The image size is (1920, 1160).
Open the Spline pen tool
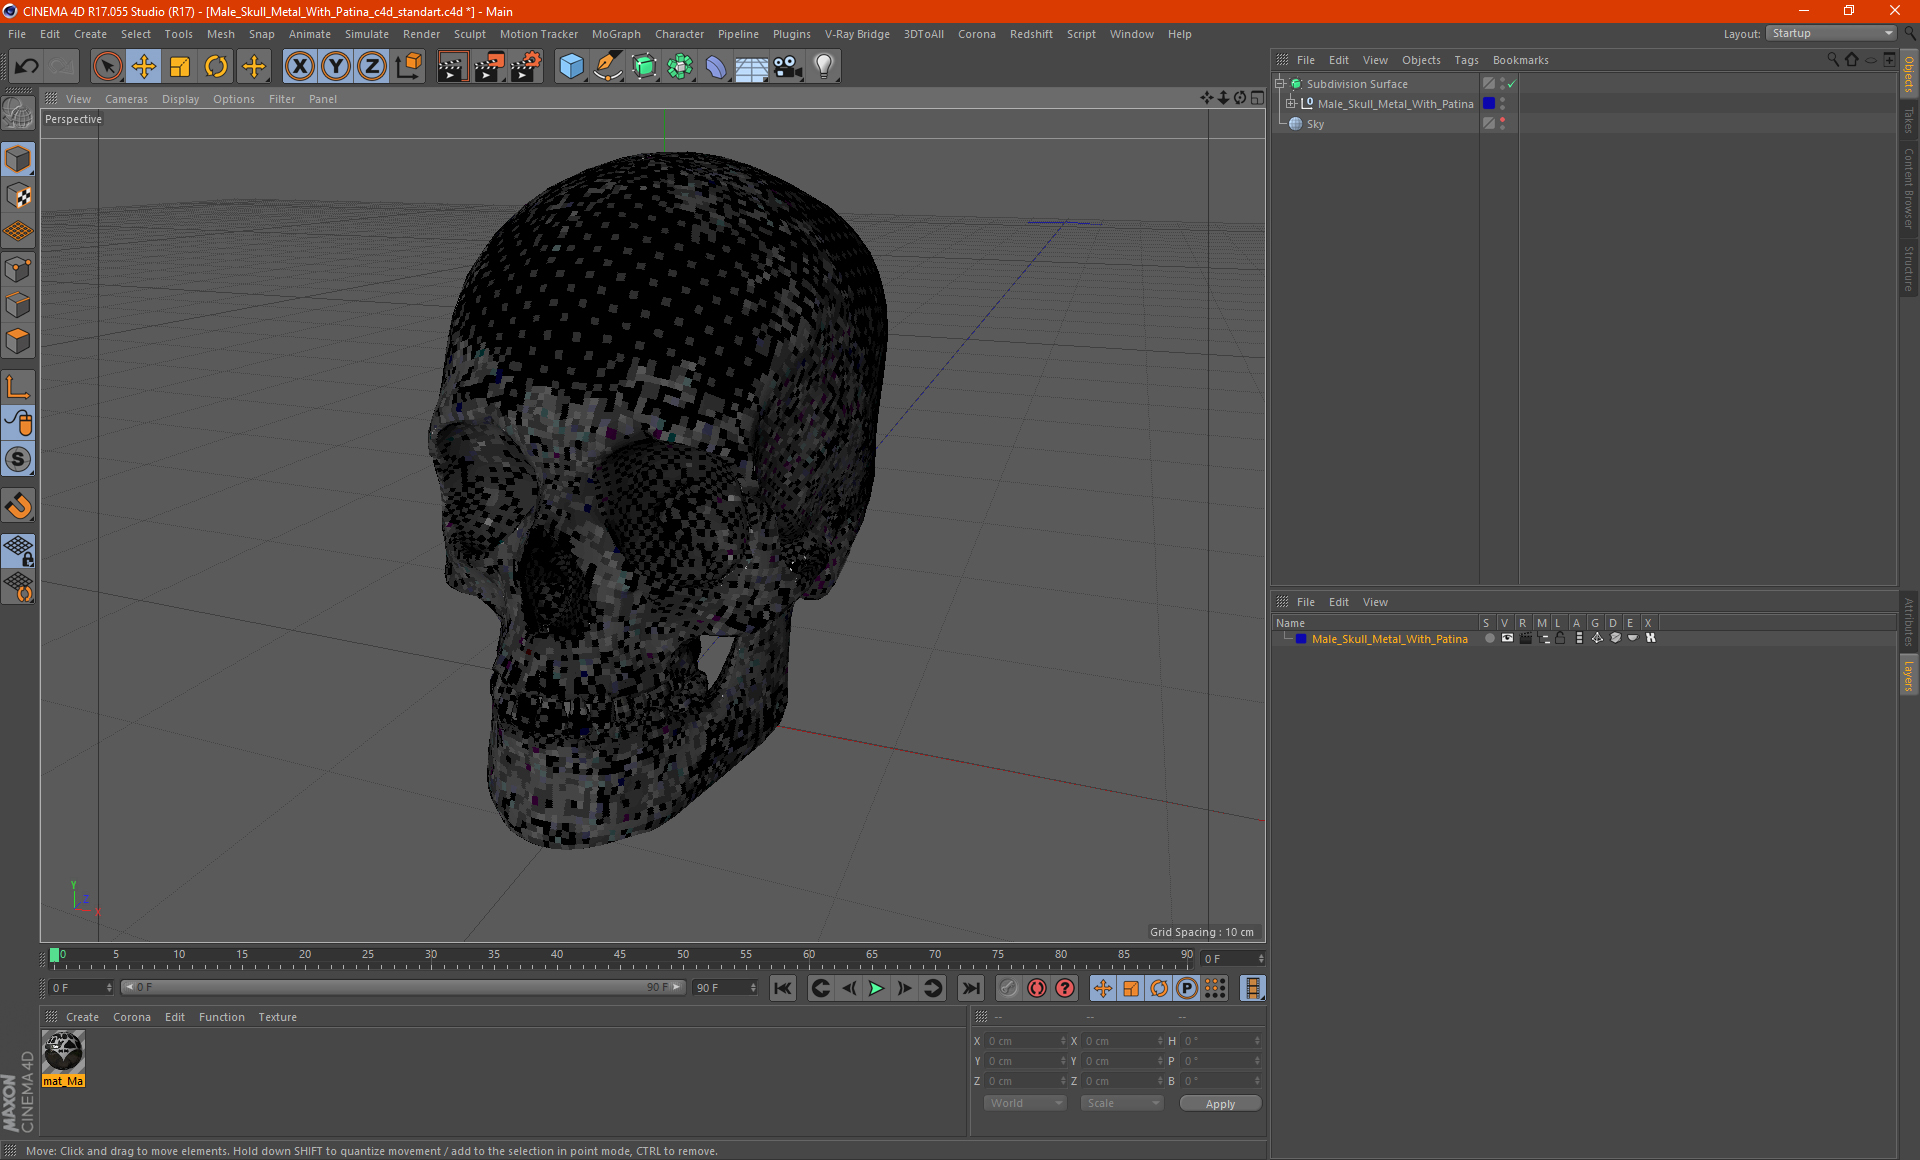tap(608, 67)
